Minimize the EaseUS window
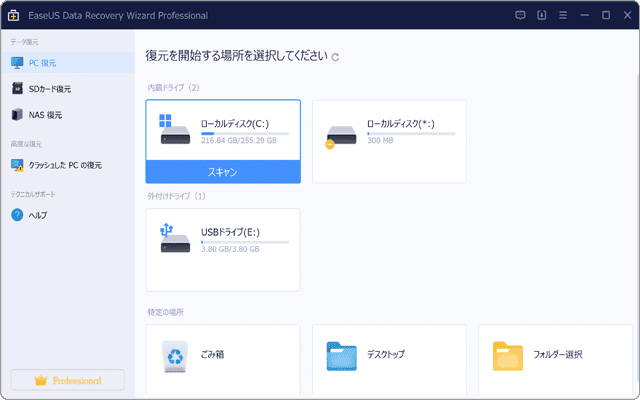This screenshot has height=400, width=640. (x=584, y=16)
